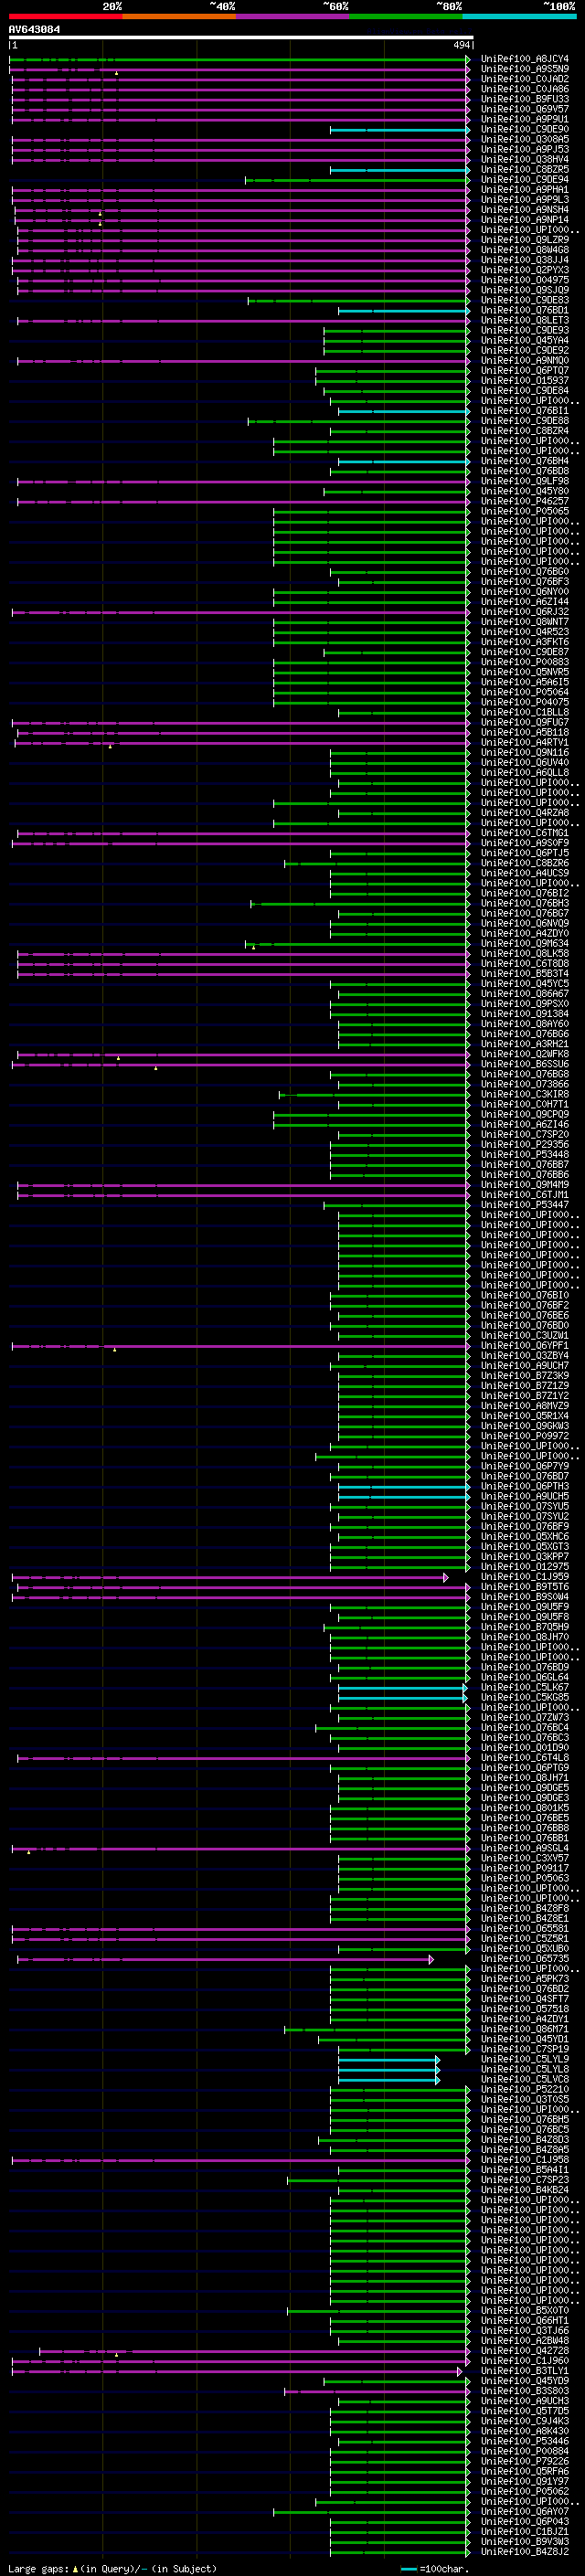Click the cyan alignment bar of C5LK67

[402, 1688]
